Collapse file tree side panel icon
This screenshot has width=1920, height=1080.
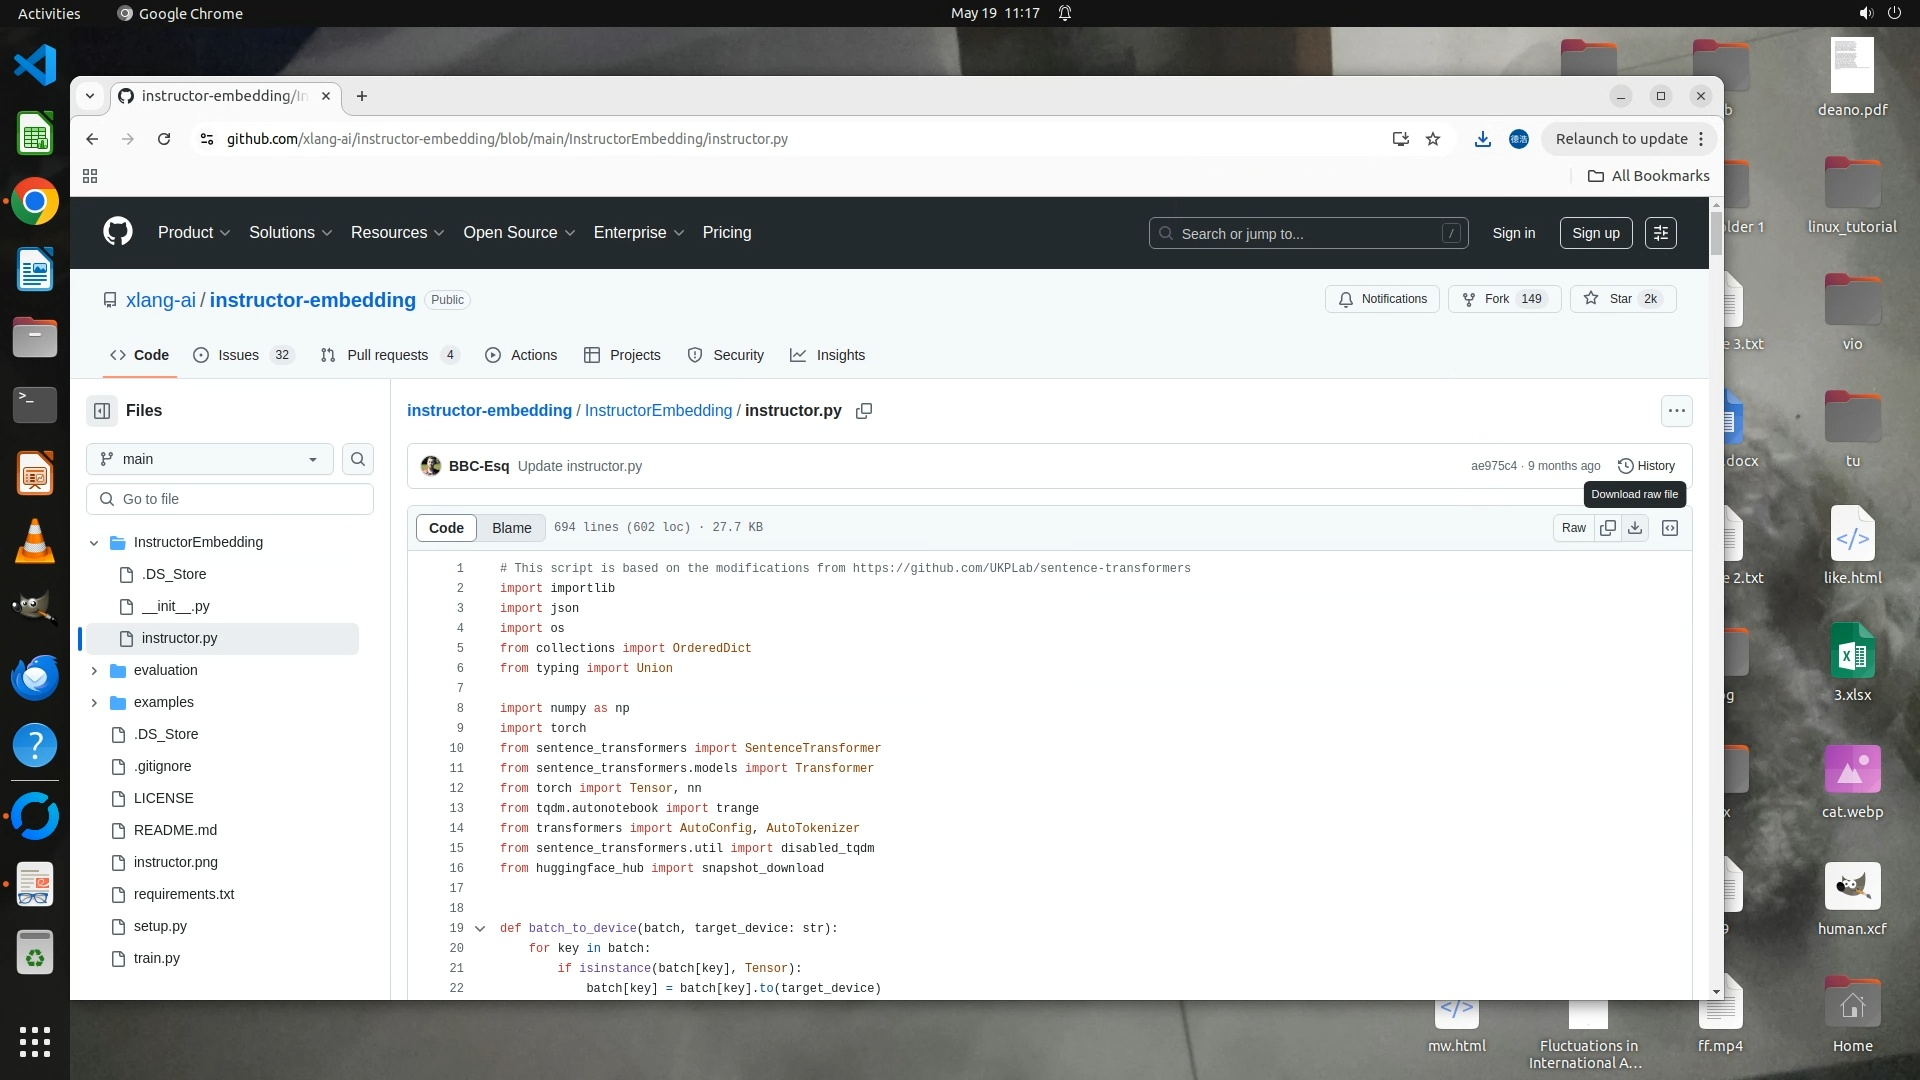102,411
